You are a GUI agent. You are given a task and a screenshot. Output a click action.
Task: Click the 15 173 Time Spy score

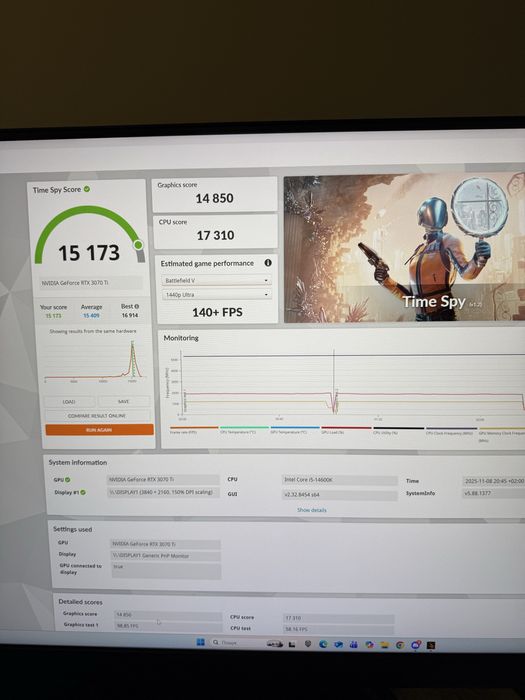click(x=89, y=253)
